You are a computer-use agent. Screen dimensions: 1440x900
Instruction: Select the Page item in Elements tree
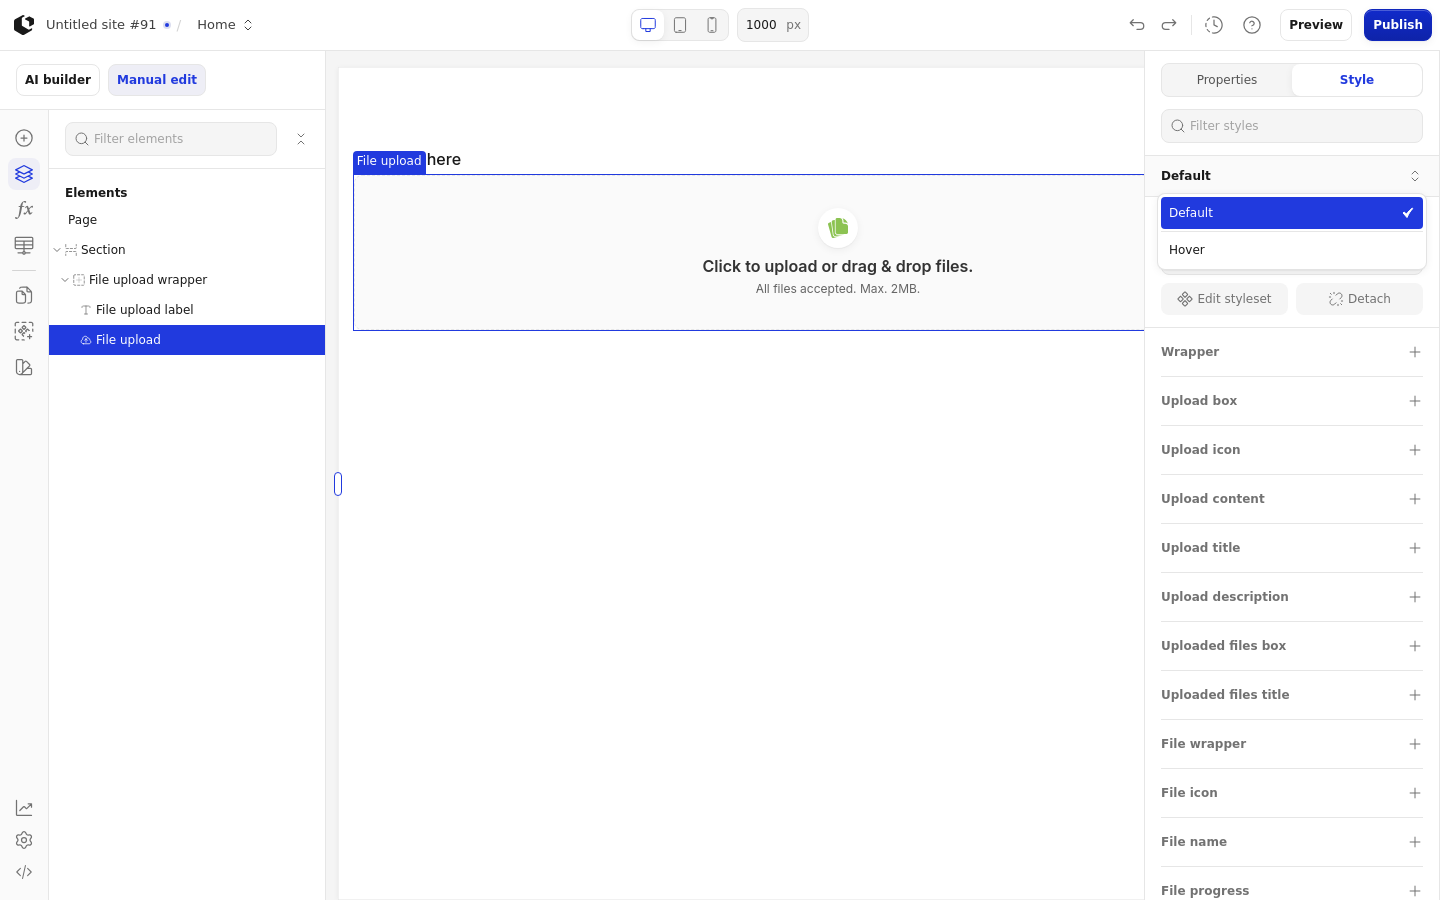click(187, 220)
